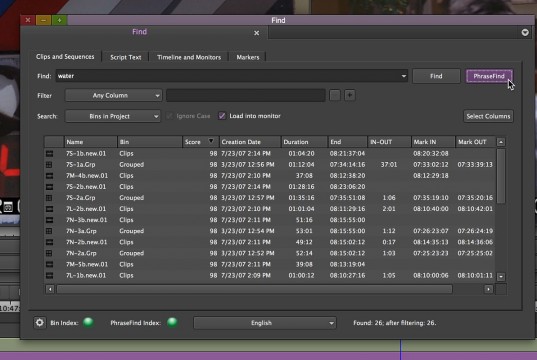Click the clip icon for 7L-1b.new.01

[49, 275]
